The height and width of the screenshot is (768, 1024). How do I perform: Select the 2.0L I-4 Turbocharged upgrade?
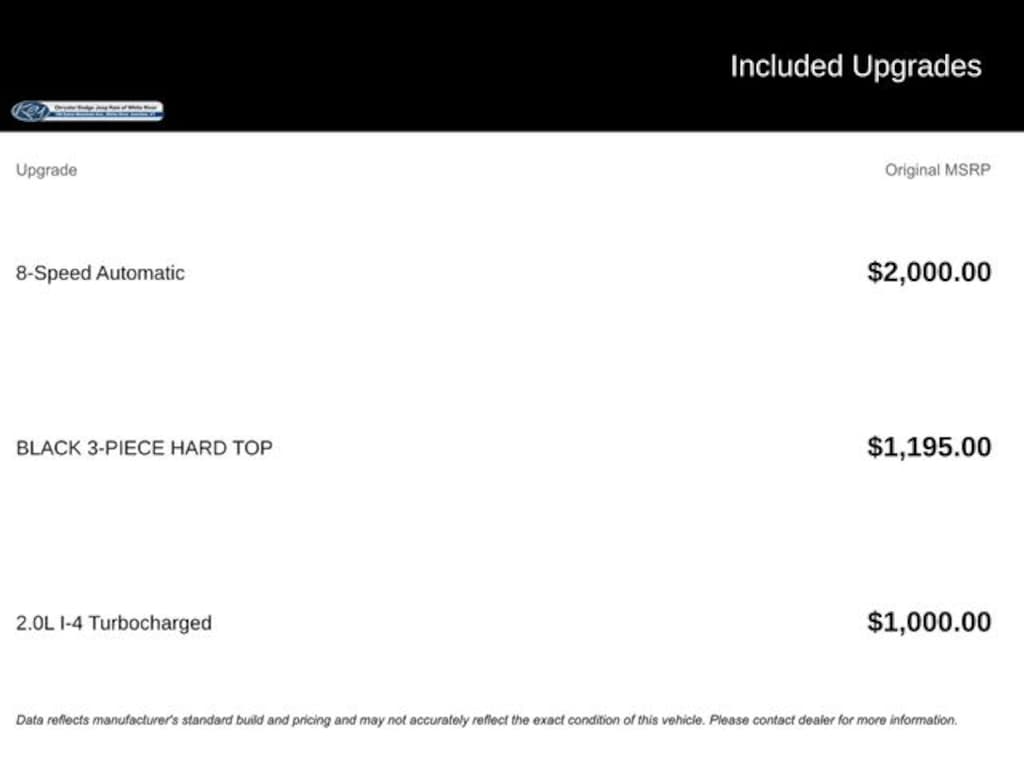(x=114, y=623)
